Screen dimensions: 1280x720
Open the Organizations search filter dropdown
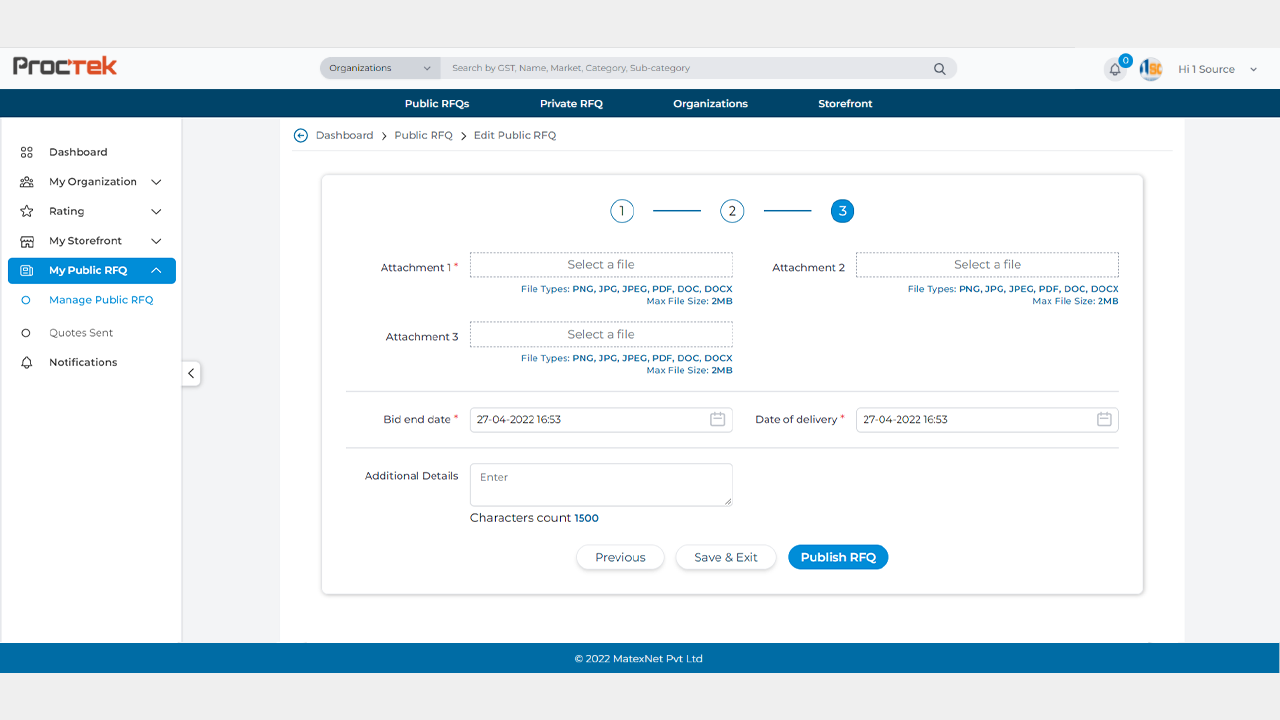click(380, 68)
